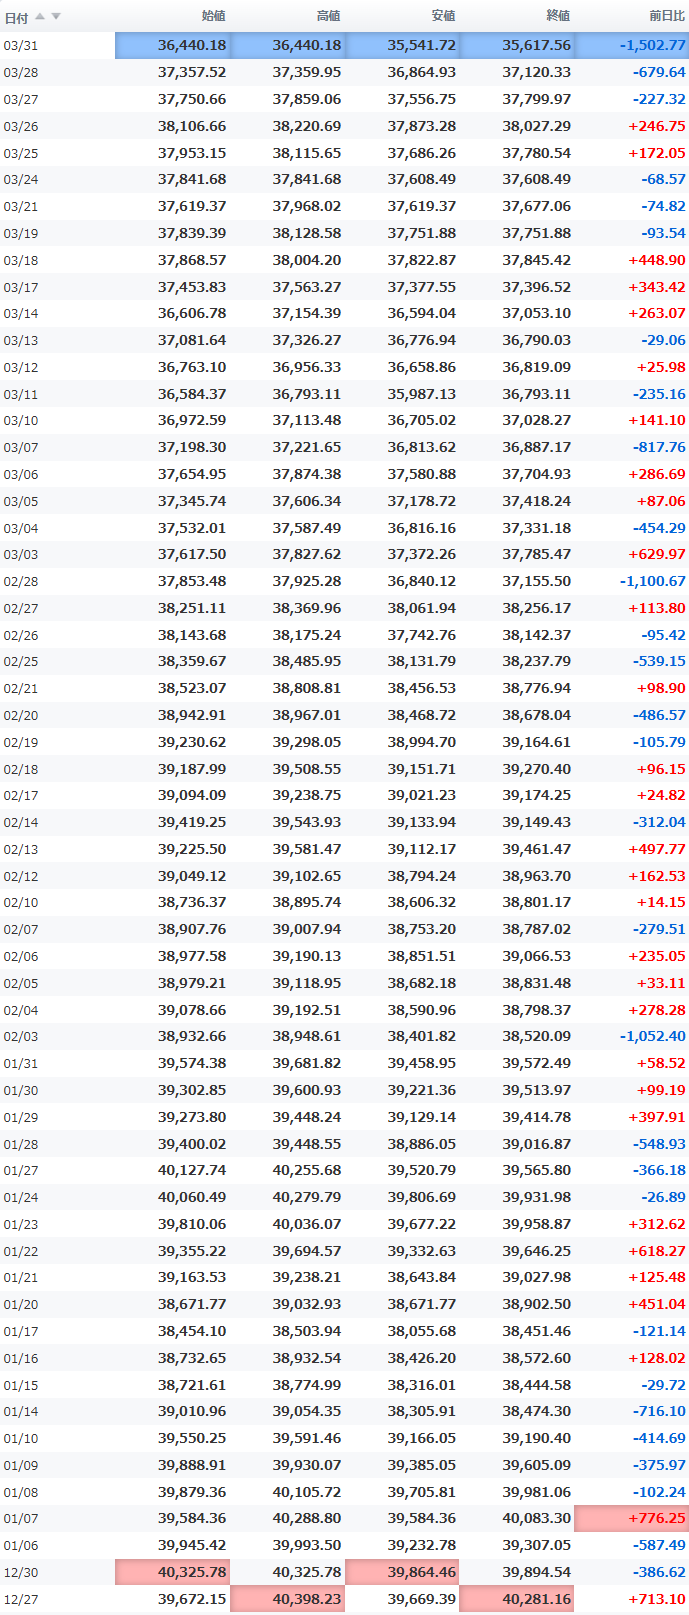This screenshot has height=1615, width=689.
Task: Select the 02/28 change value -1,100.67
Action: pyautogui.click(x=653, y=581)
